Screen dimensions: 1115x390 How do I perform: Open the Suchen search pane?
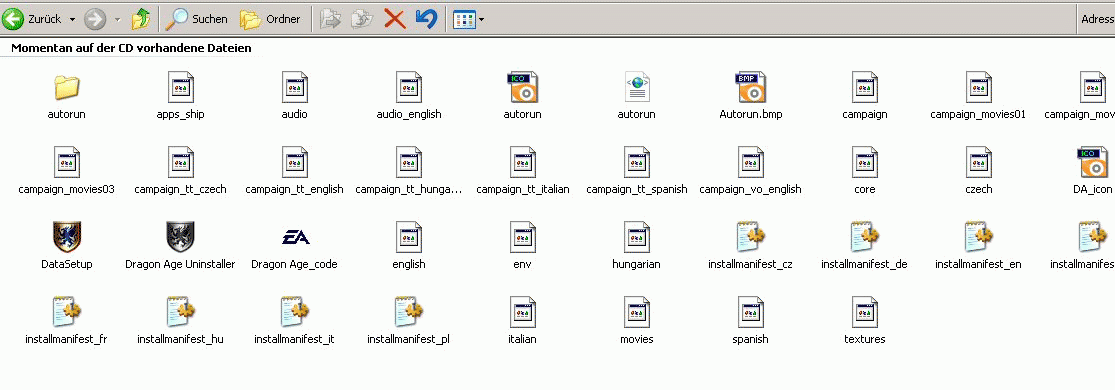[x=196, y=19]
